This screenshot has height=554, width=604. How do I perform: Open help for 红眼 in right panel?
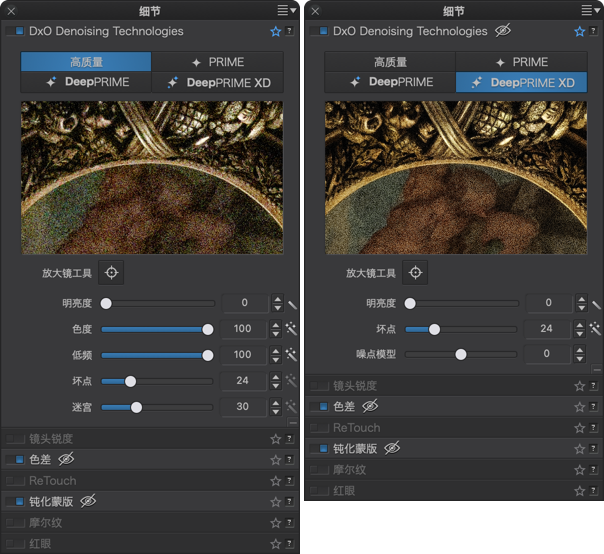[x=594, y=490]
